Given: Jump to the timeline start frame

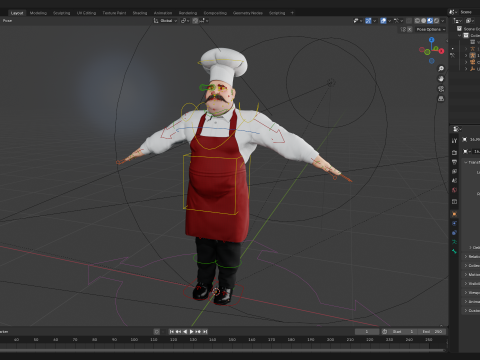Looking at the screenshot, I should (172, 332).
